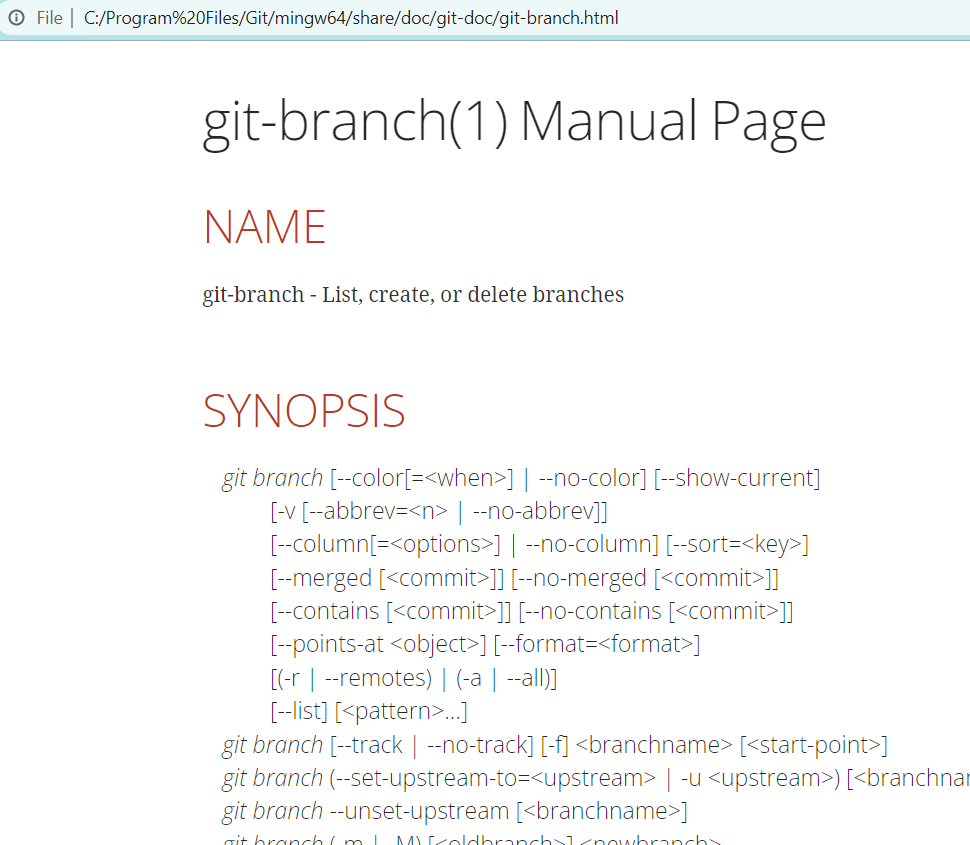970x845 pixels.
Task: Click the "--set-upstream-to=<upstream>" option text
Action: (496, 779)
